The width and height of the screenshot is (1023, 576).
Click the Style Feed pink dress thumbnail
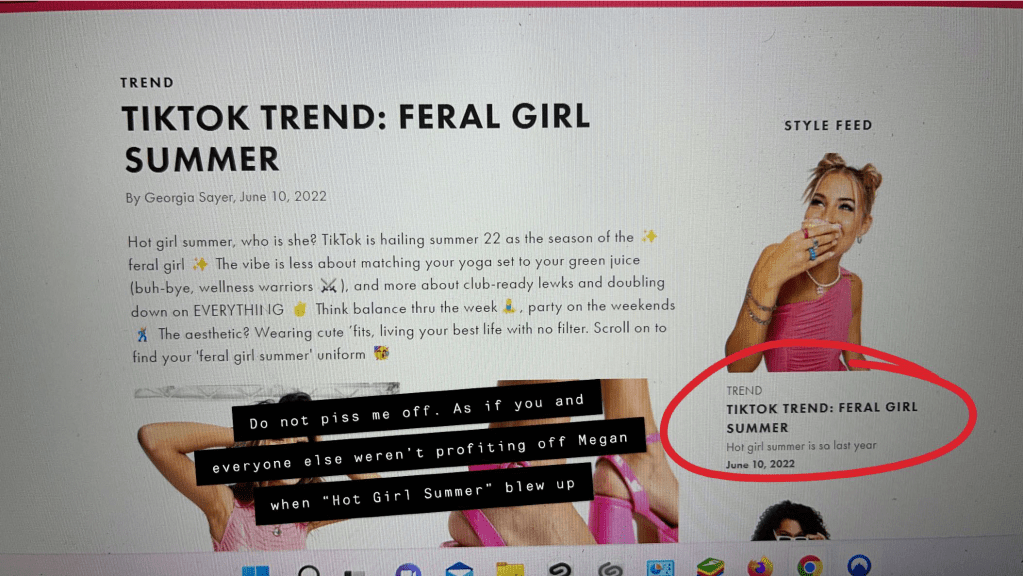[807, 262]
